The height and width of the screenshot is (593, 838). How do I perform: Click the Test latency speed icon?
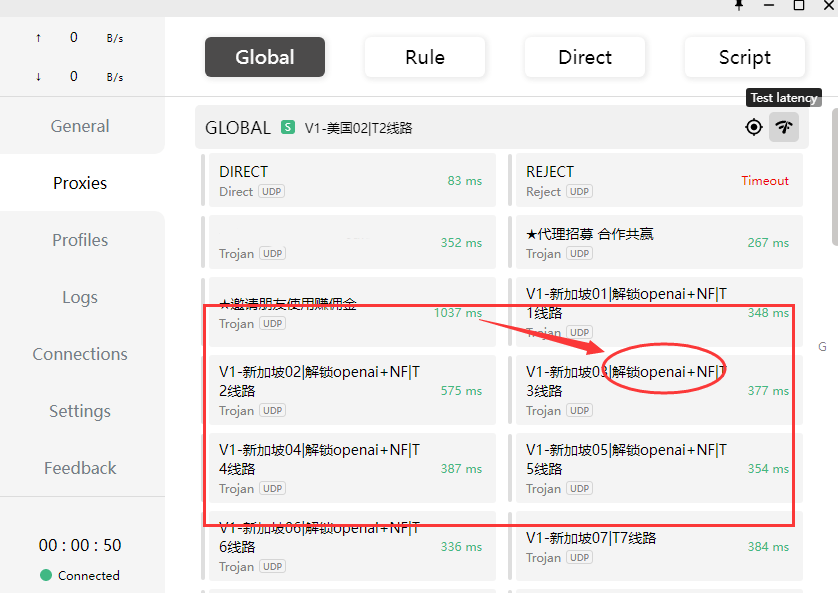pyautogui.click(x=784, y=127)
